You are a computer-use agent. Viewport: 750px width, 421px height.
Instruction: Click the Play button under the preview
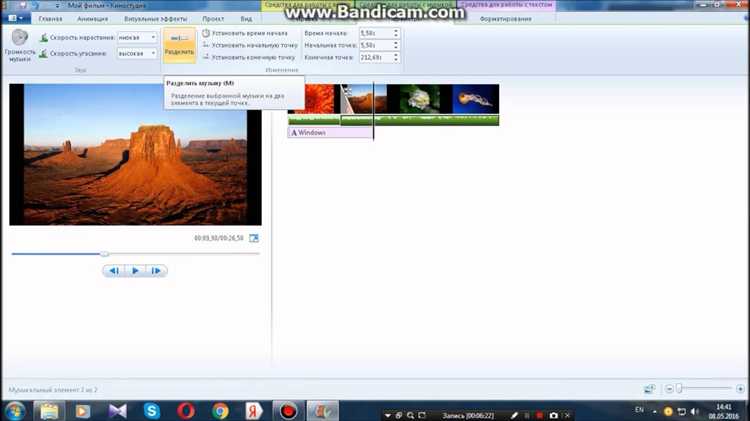135,271
